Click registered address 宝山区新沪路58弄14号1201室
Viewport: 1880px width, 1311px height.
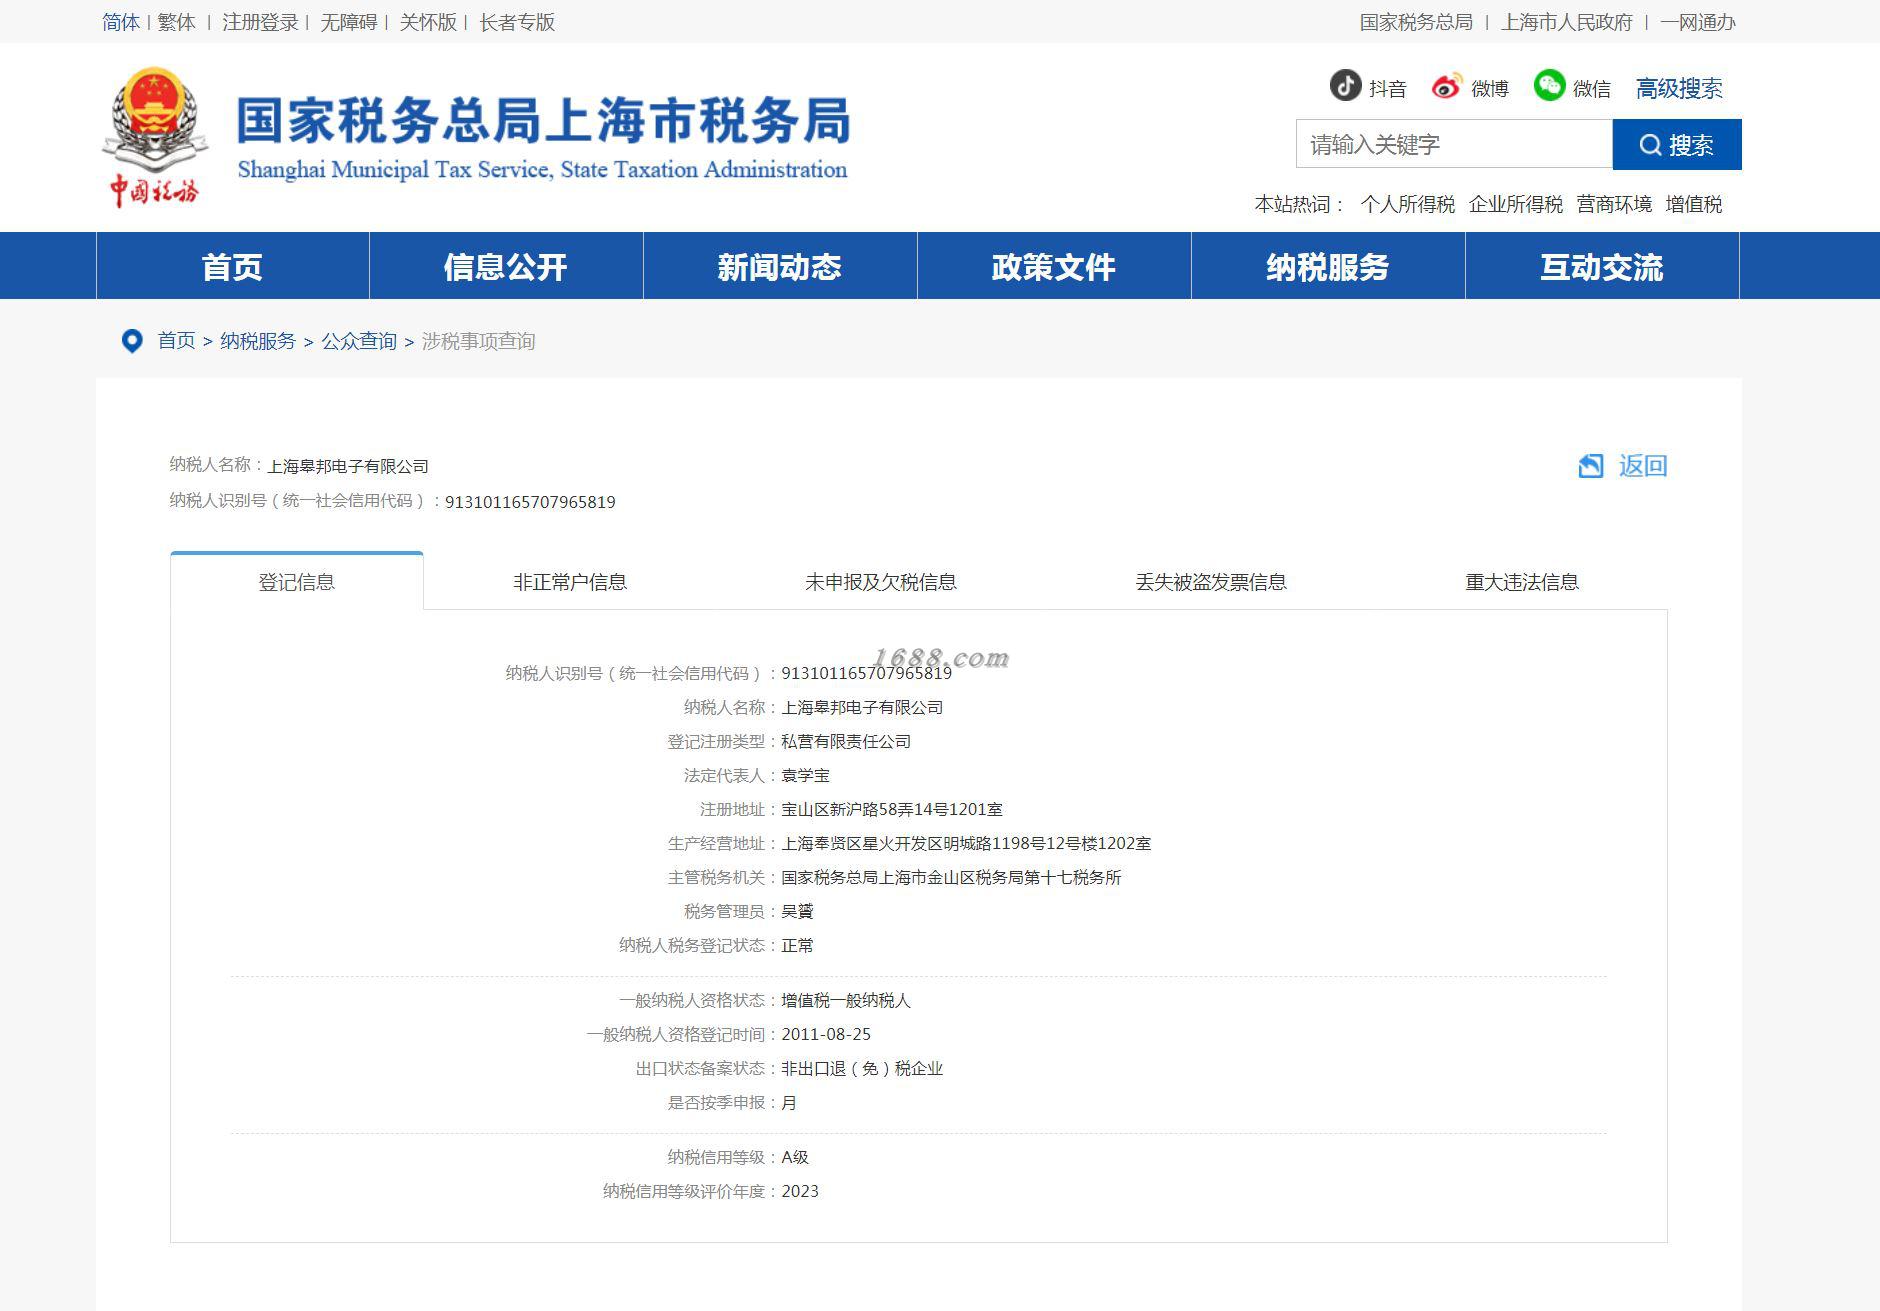(892, 809)
